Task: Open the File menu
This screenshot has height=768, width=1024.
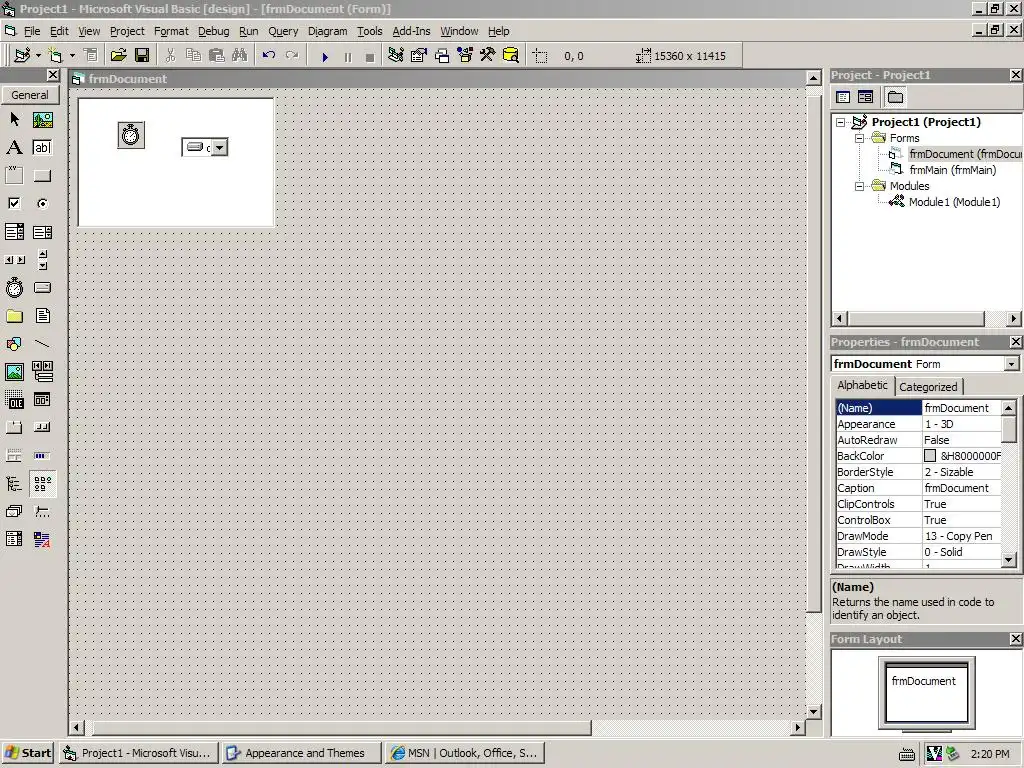Action: [31, 31]
